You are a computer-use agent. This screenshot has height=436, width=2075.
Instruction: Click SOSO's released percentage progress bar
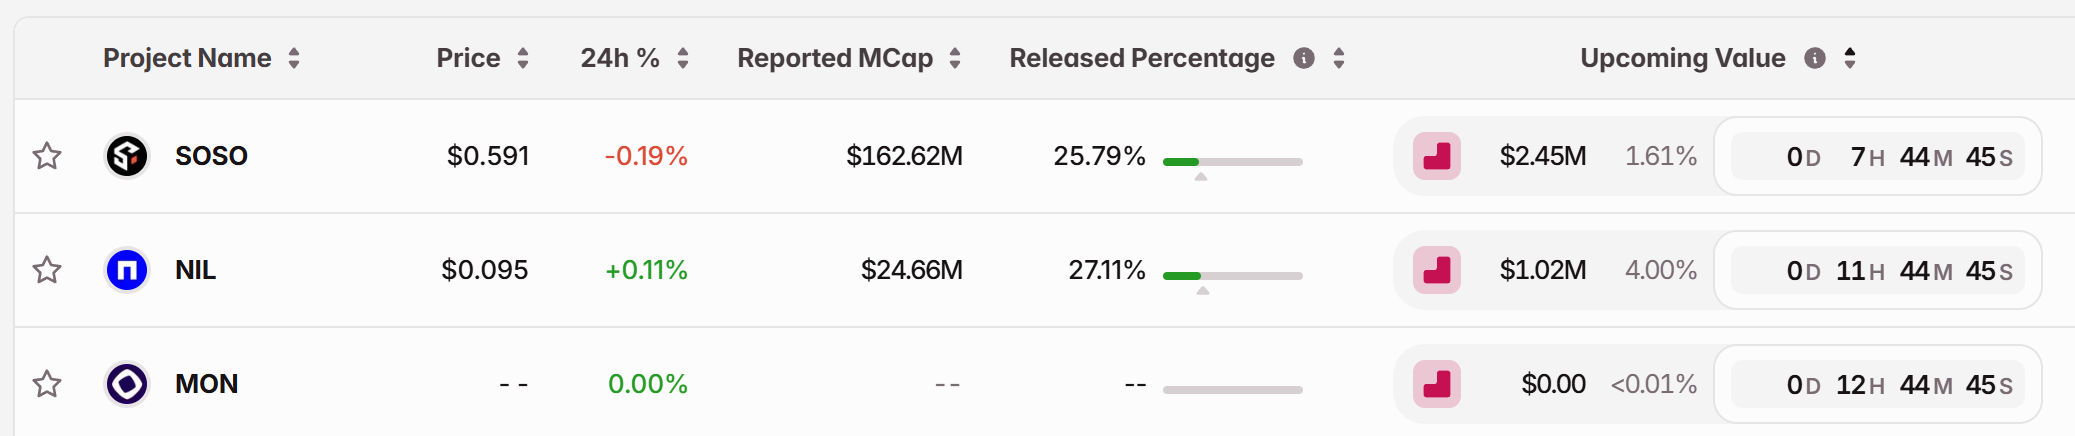[1232, 161]
